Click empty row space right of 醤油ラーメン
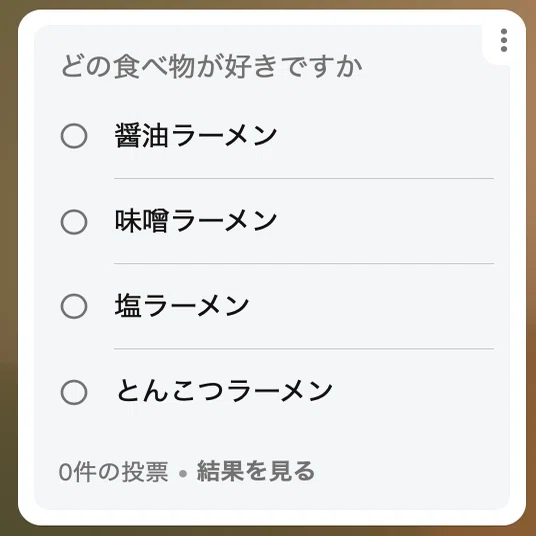Viewport: 536px width, 536px height. pyautogui.click(x=386, y=136)
